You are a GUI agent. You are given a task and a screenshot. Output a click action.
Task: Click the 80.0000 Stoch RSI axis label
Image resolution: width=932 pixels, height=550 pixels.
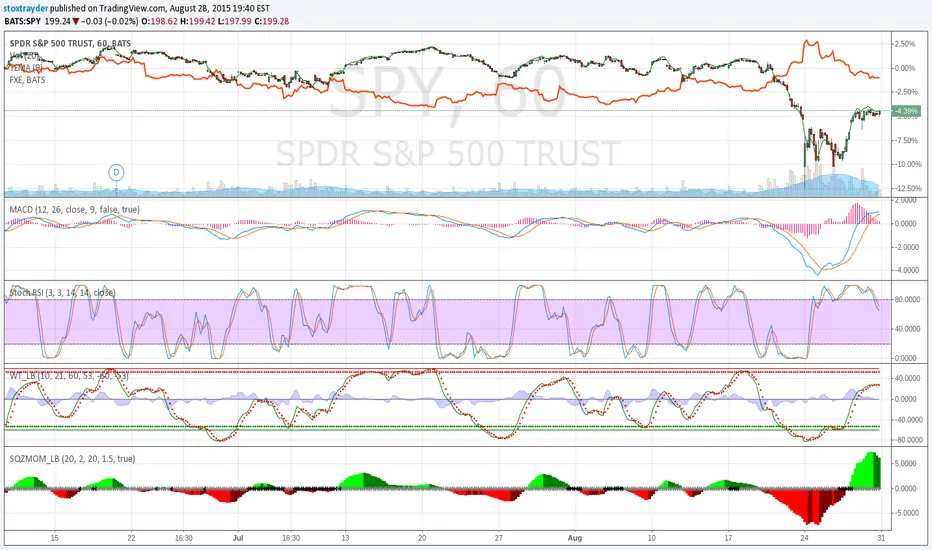click(x=906, y=300)
